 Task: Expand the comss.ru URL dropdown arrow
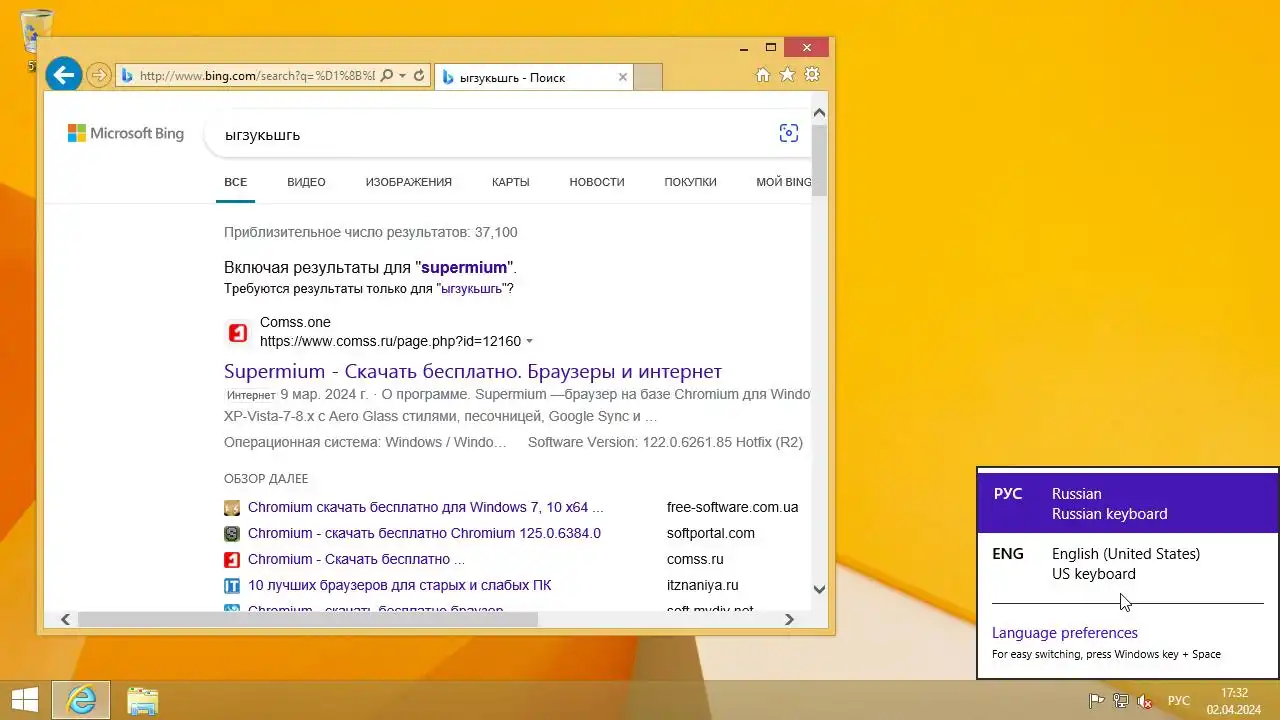529,342
